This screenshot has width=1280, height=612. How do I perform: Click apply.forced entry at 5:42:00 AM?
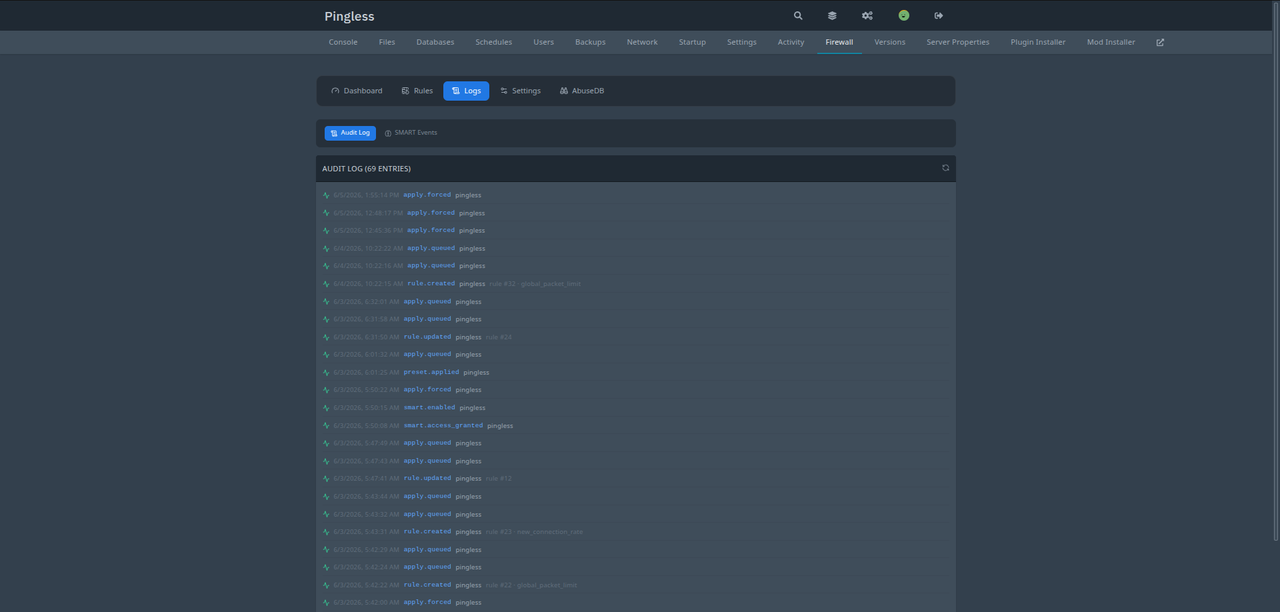pyautogui.click(x=427, y=602)
